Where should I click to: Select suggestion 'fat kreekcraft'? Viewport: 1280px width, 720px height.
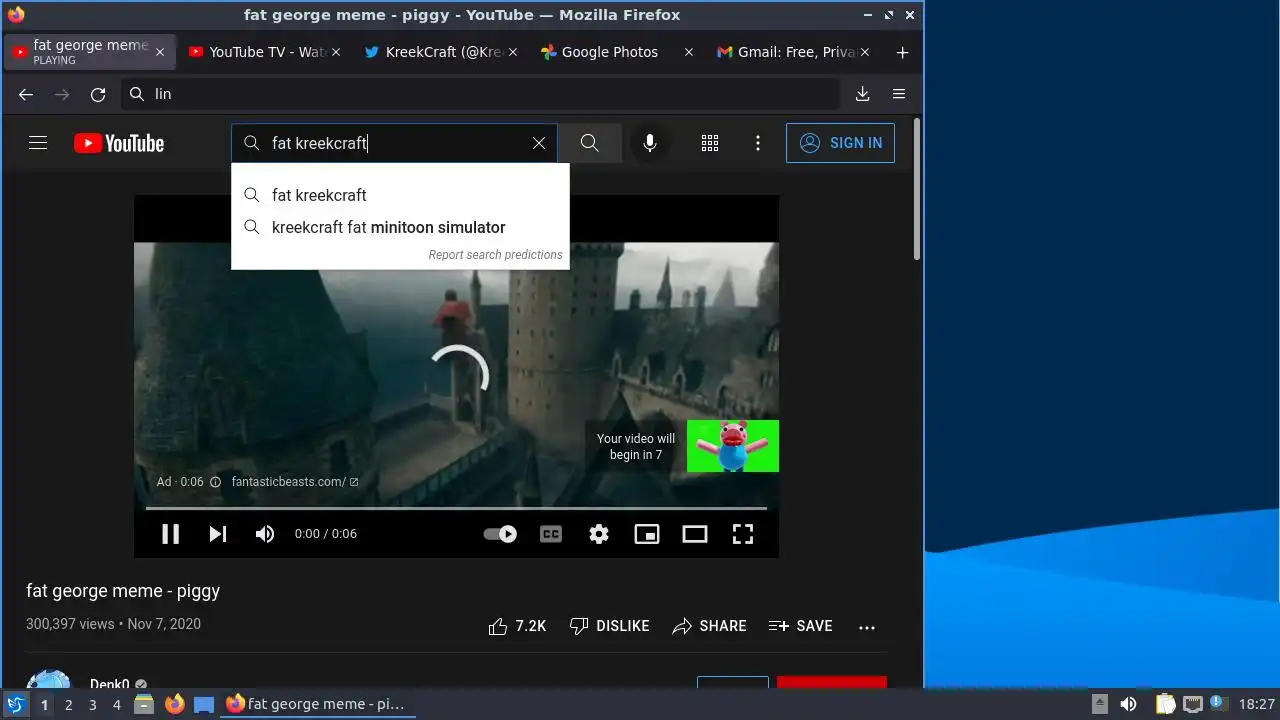pyautogui.click(x=400, y=195)
